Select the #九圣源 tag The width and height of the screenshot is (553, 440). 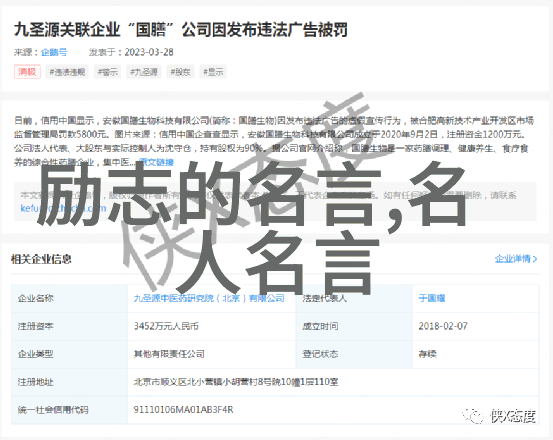144,72
